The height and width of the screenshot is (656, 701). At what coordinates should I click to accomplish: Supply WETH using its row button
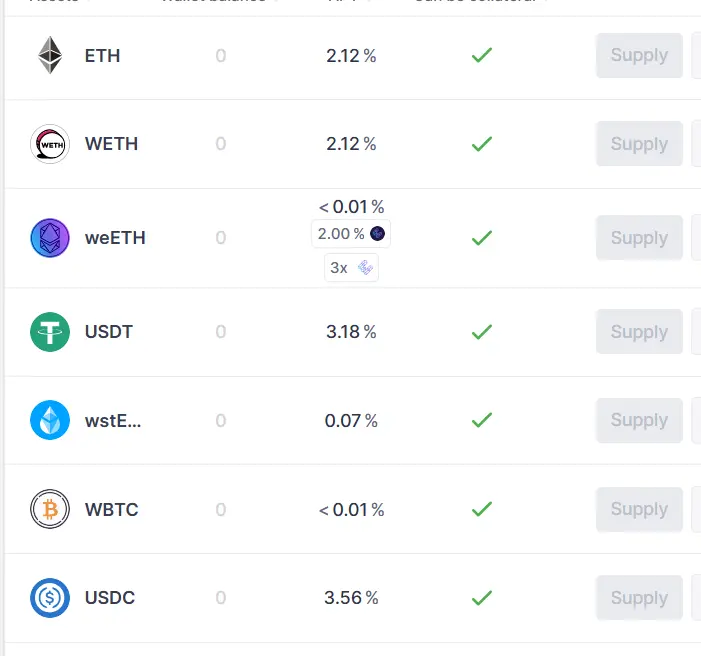[639, 144]
